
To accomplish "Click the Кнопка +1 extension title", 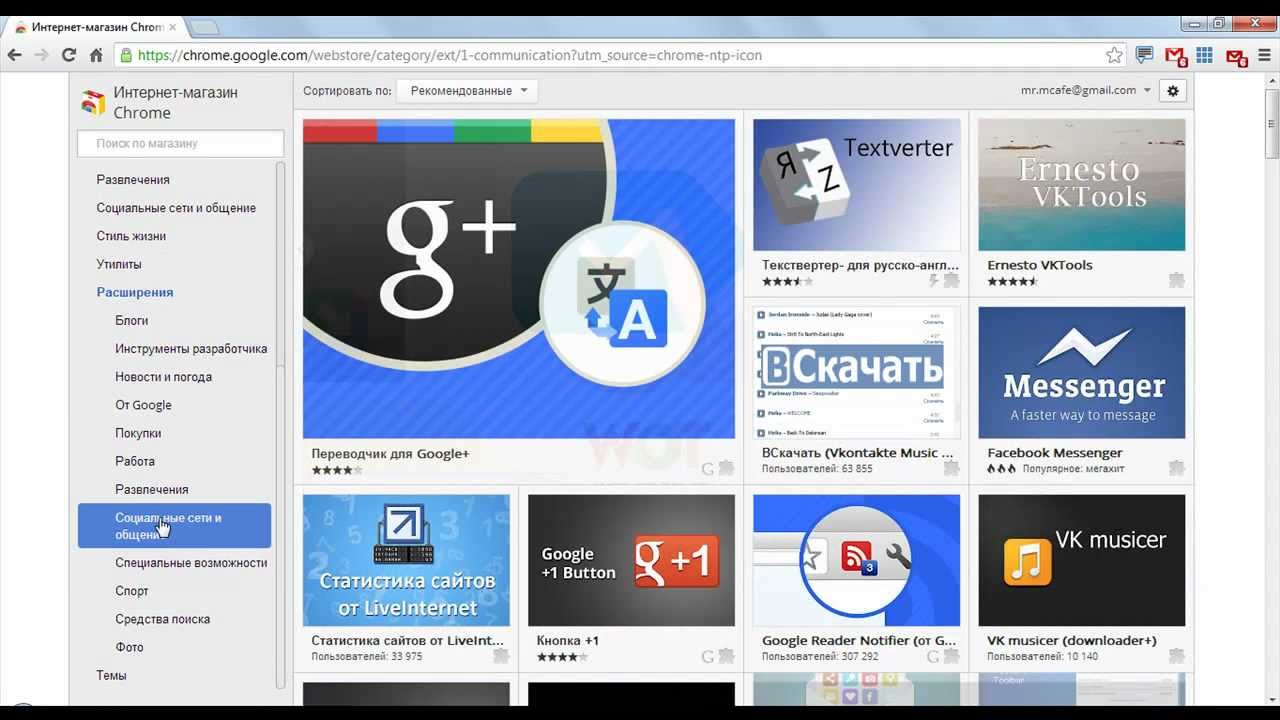I will [x=567, y=641].
